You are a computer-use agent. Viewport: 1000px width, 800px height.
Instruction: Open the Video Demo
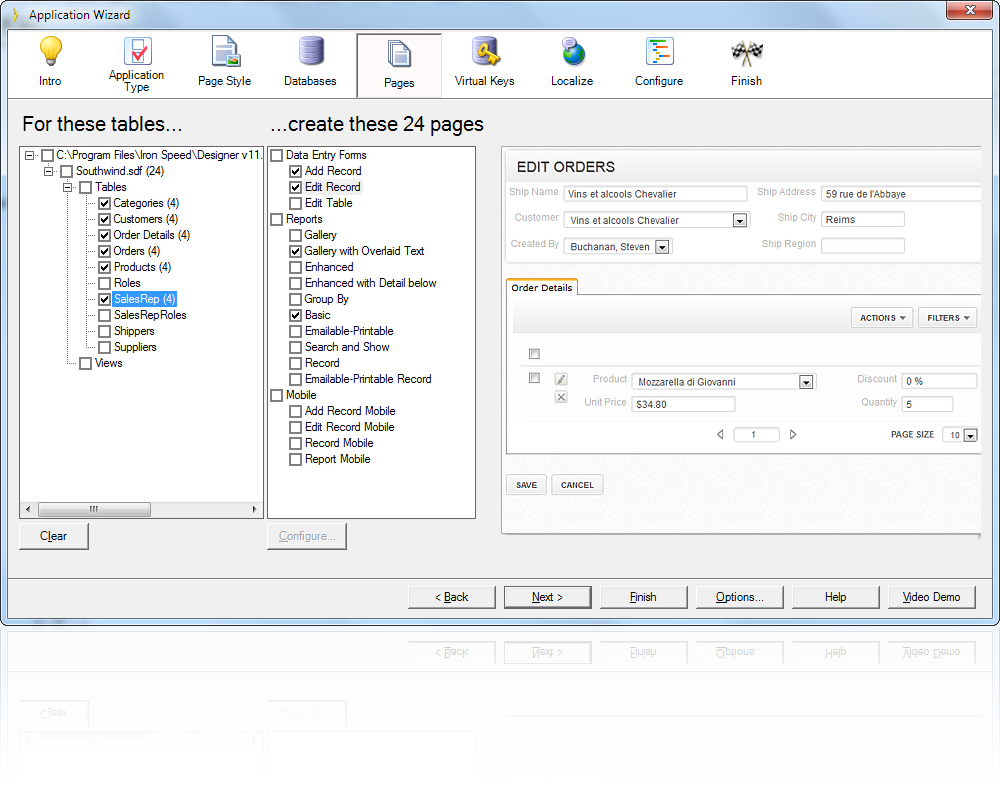pyautogui.click(x=931, y=597)
